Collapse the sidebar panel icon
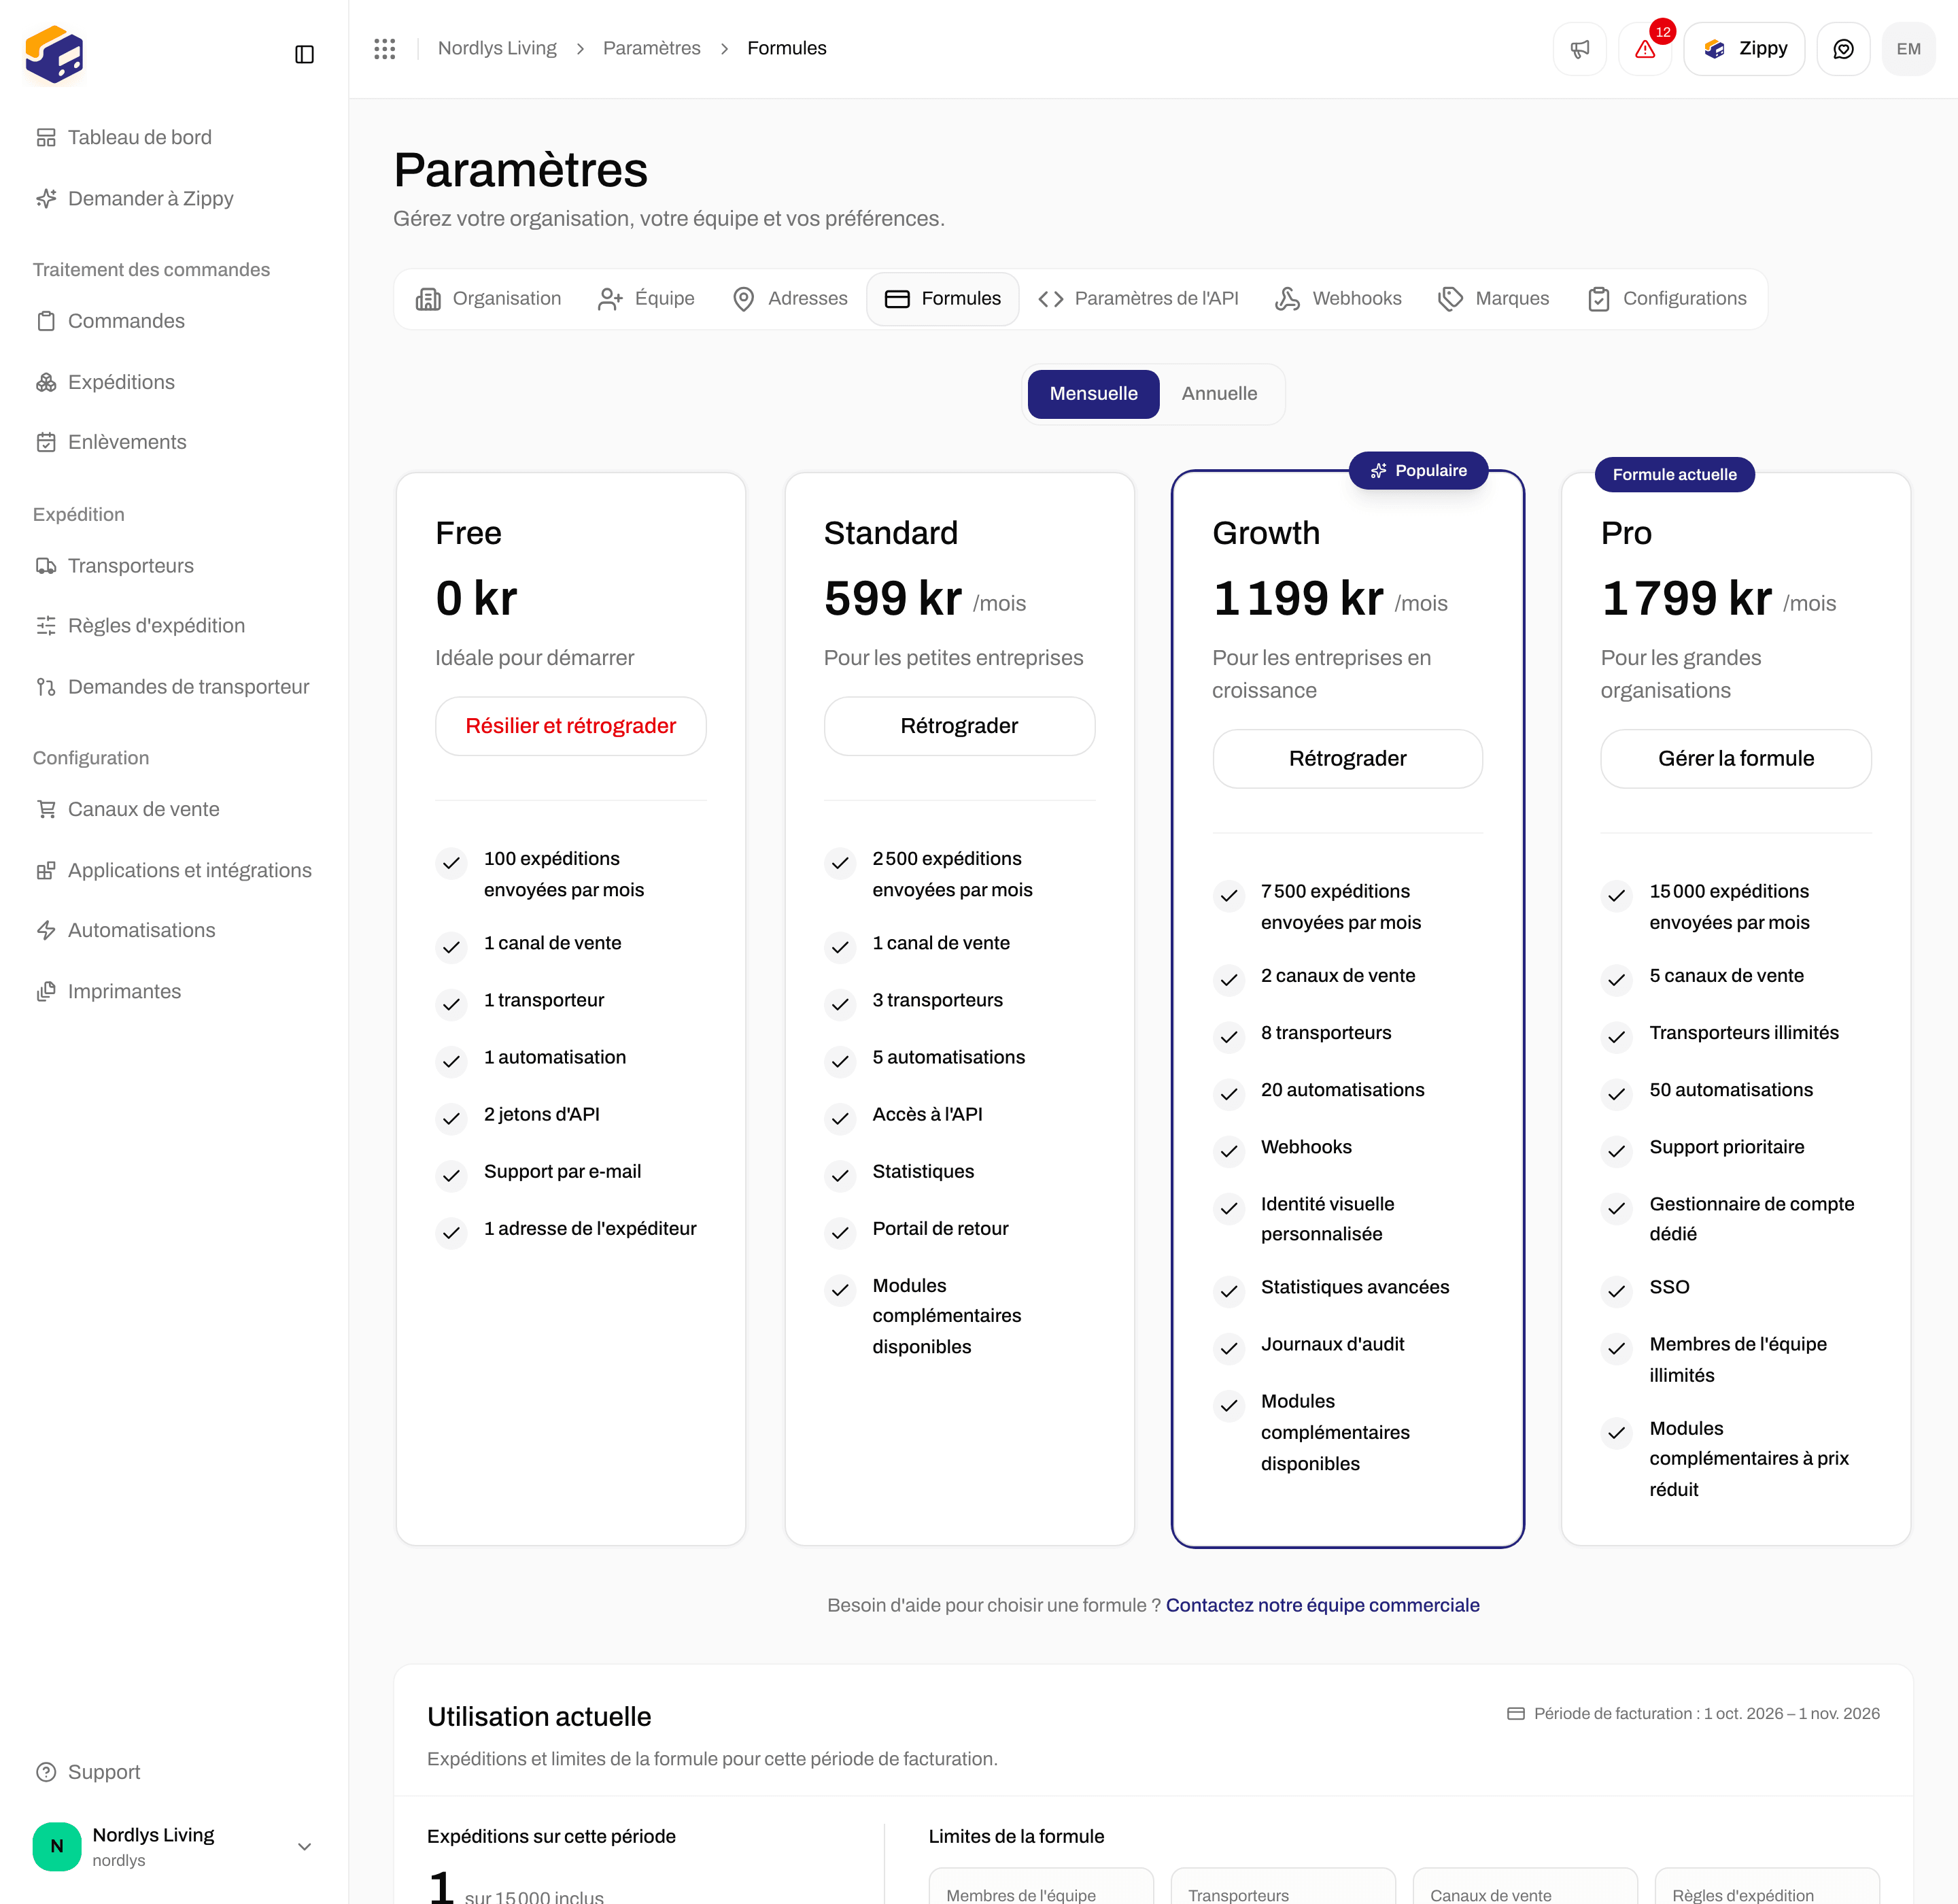The width and height of the screenshot is (1958, 1904). (x=304, y=54)
